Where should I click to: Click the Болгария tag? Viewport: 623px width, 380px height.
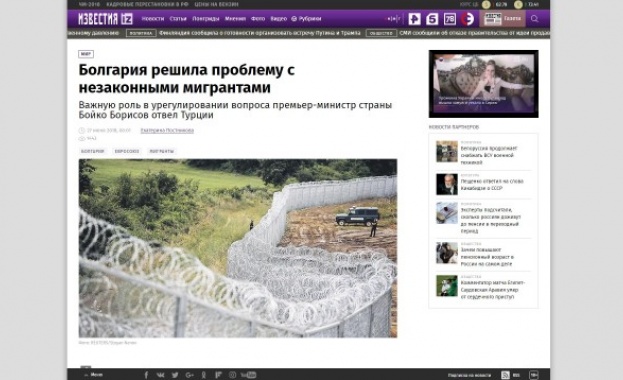coord(93,151)
